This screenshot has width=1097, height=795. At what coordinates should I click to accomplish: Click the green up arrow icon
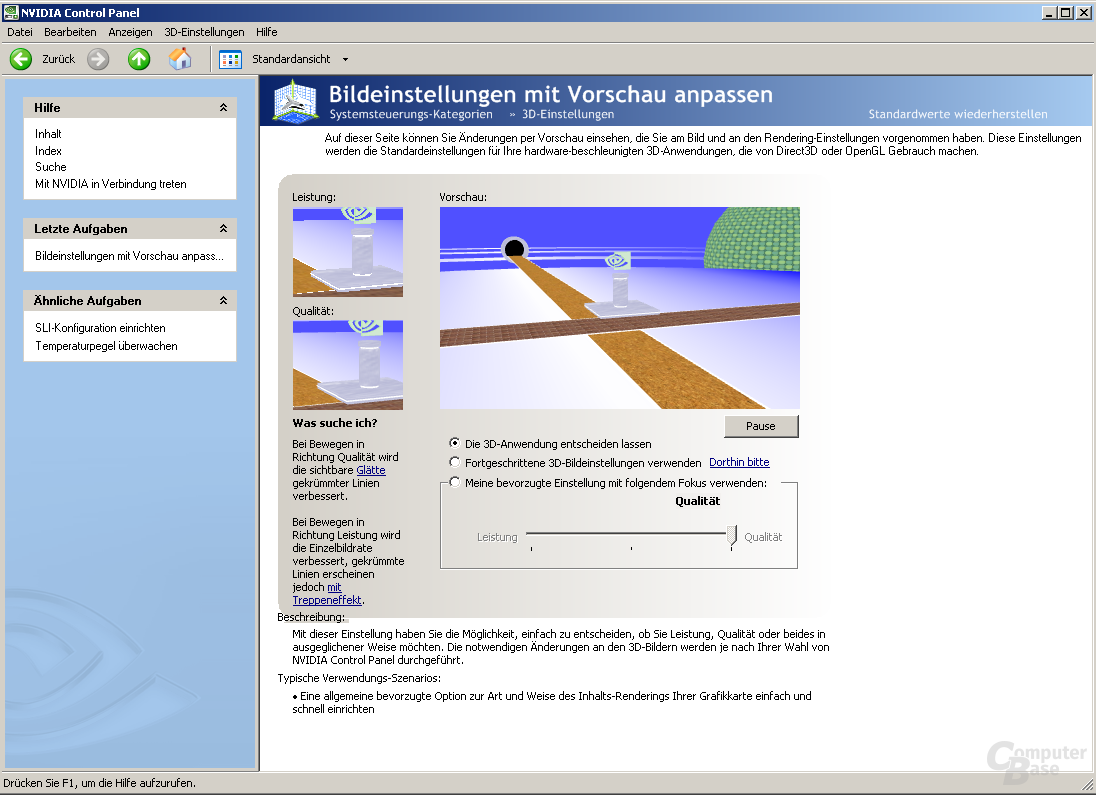(139, 59)
